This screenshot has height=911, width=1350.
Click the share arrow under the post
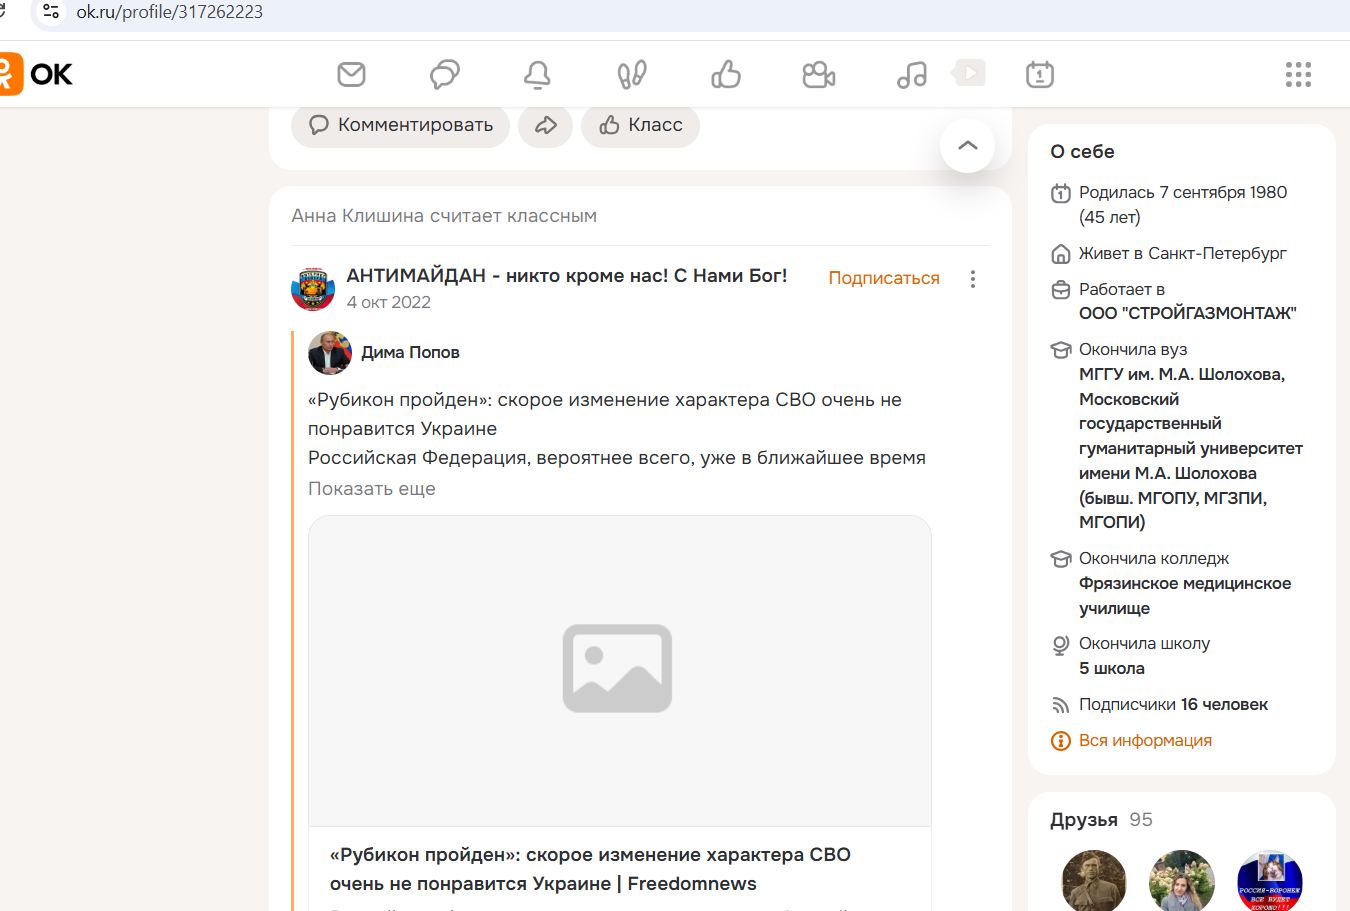pyautogui.click(x=545, y=125)
